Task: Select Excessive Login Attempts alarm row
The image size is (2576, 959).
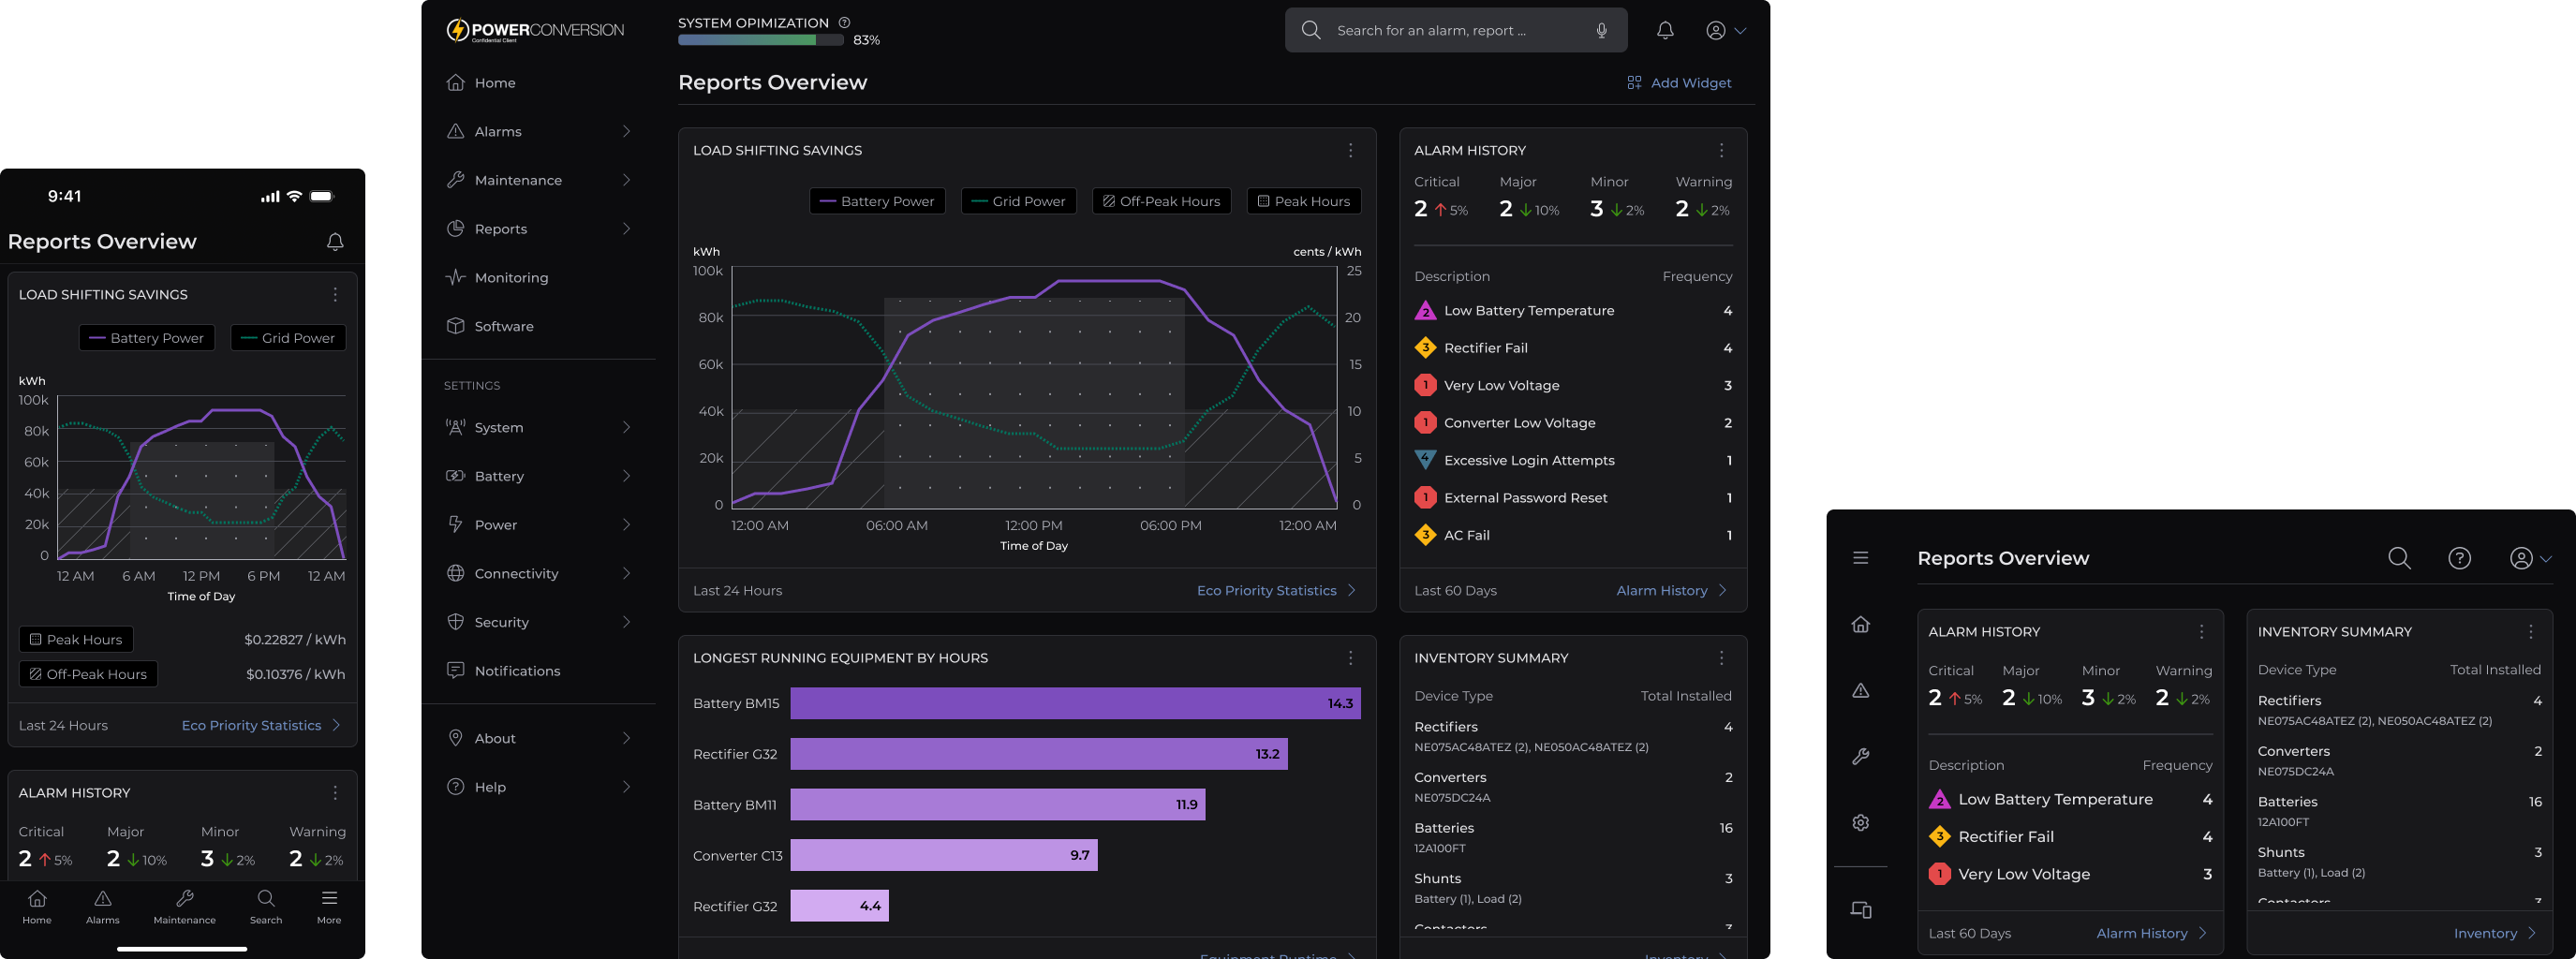Action: pos(1573,461)
